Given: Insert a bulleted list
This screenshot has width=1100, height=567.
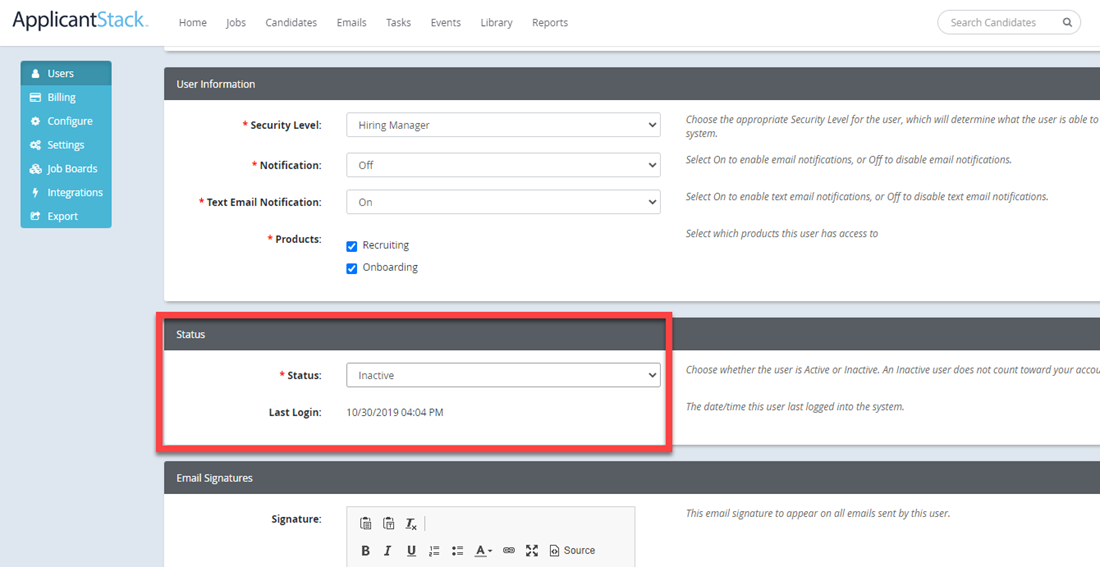Looking at the screenshot, I should tap(457, 551).
